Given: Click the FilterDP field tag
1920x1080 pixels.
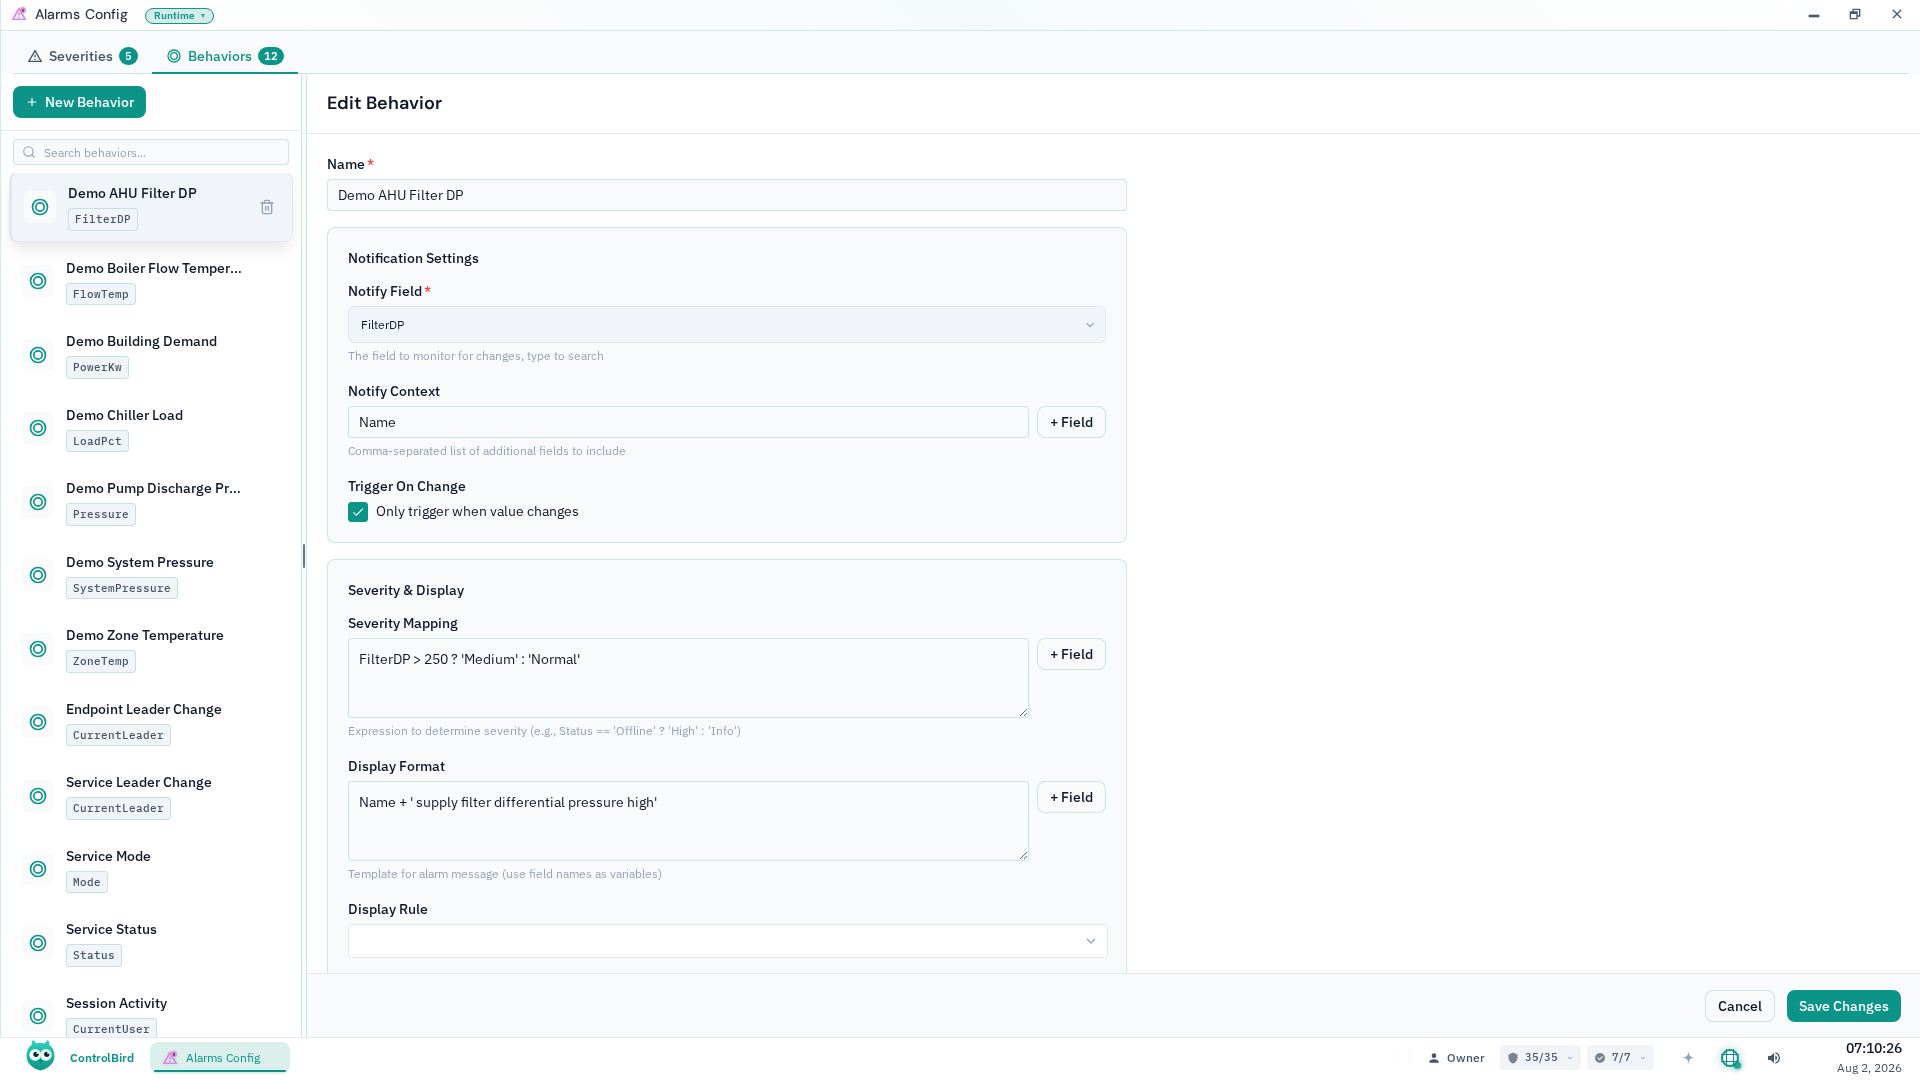Looking at the screenshot, I should coord(103,219).
